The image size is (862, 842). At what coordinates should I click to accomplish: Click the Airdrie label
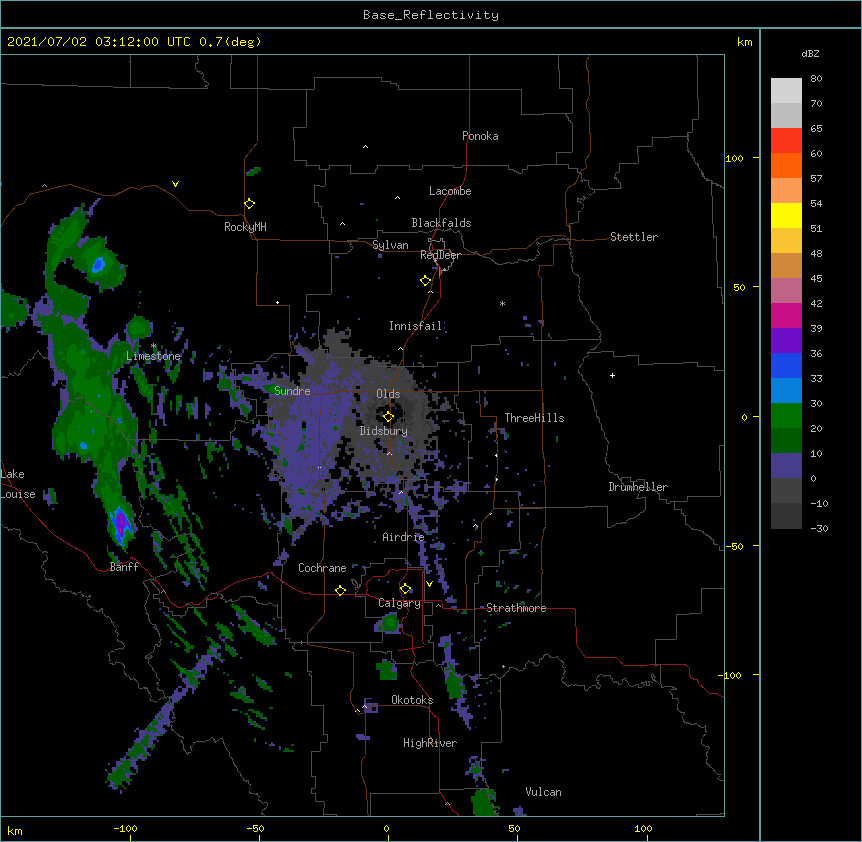403,537
